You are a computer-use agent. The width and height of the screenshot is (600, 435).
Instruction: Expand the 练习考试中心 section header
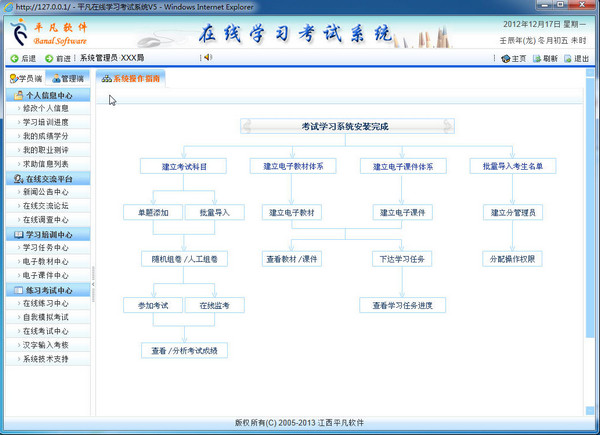pyautogui.click(x=46, y=290)
